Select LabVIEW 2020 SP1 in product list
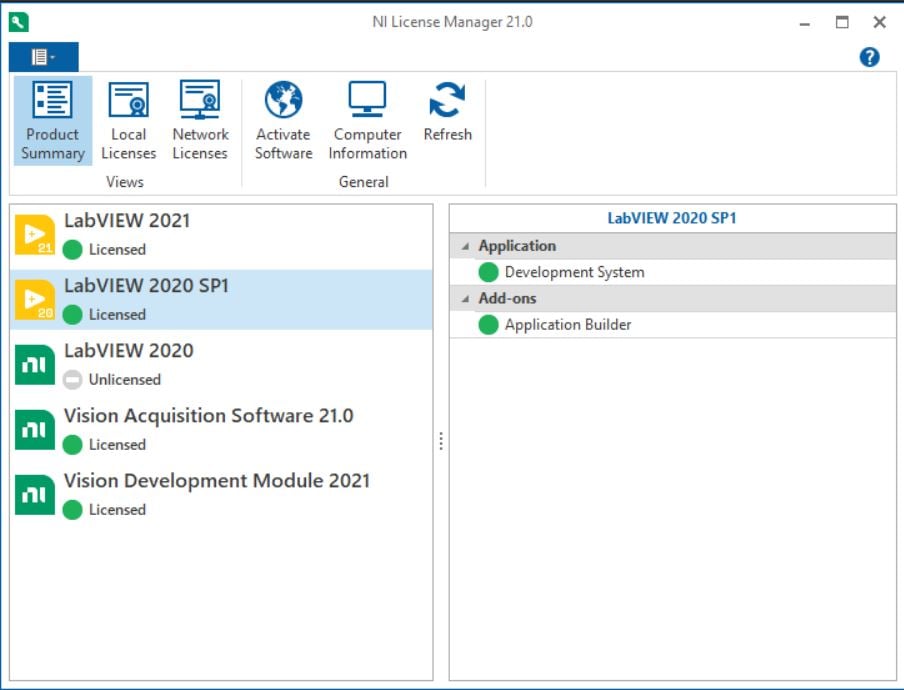The height and width of the screenshot is (690, 904). 221,300
